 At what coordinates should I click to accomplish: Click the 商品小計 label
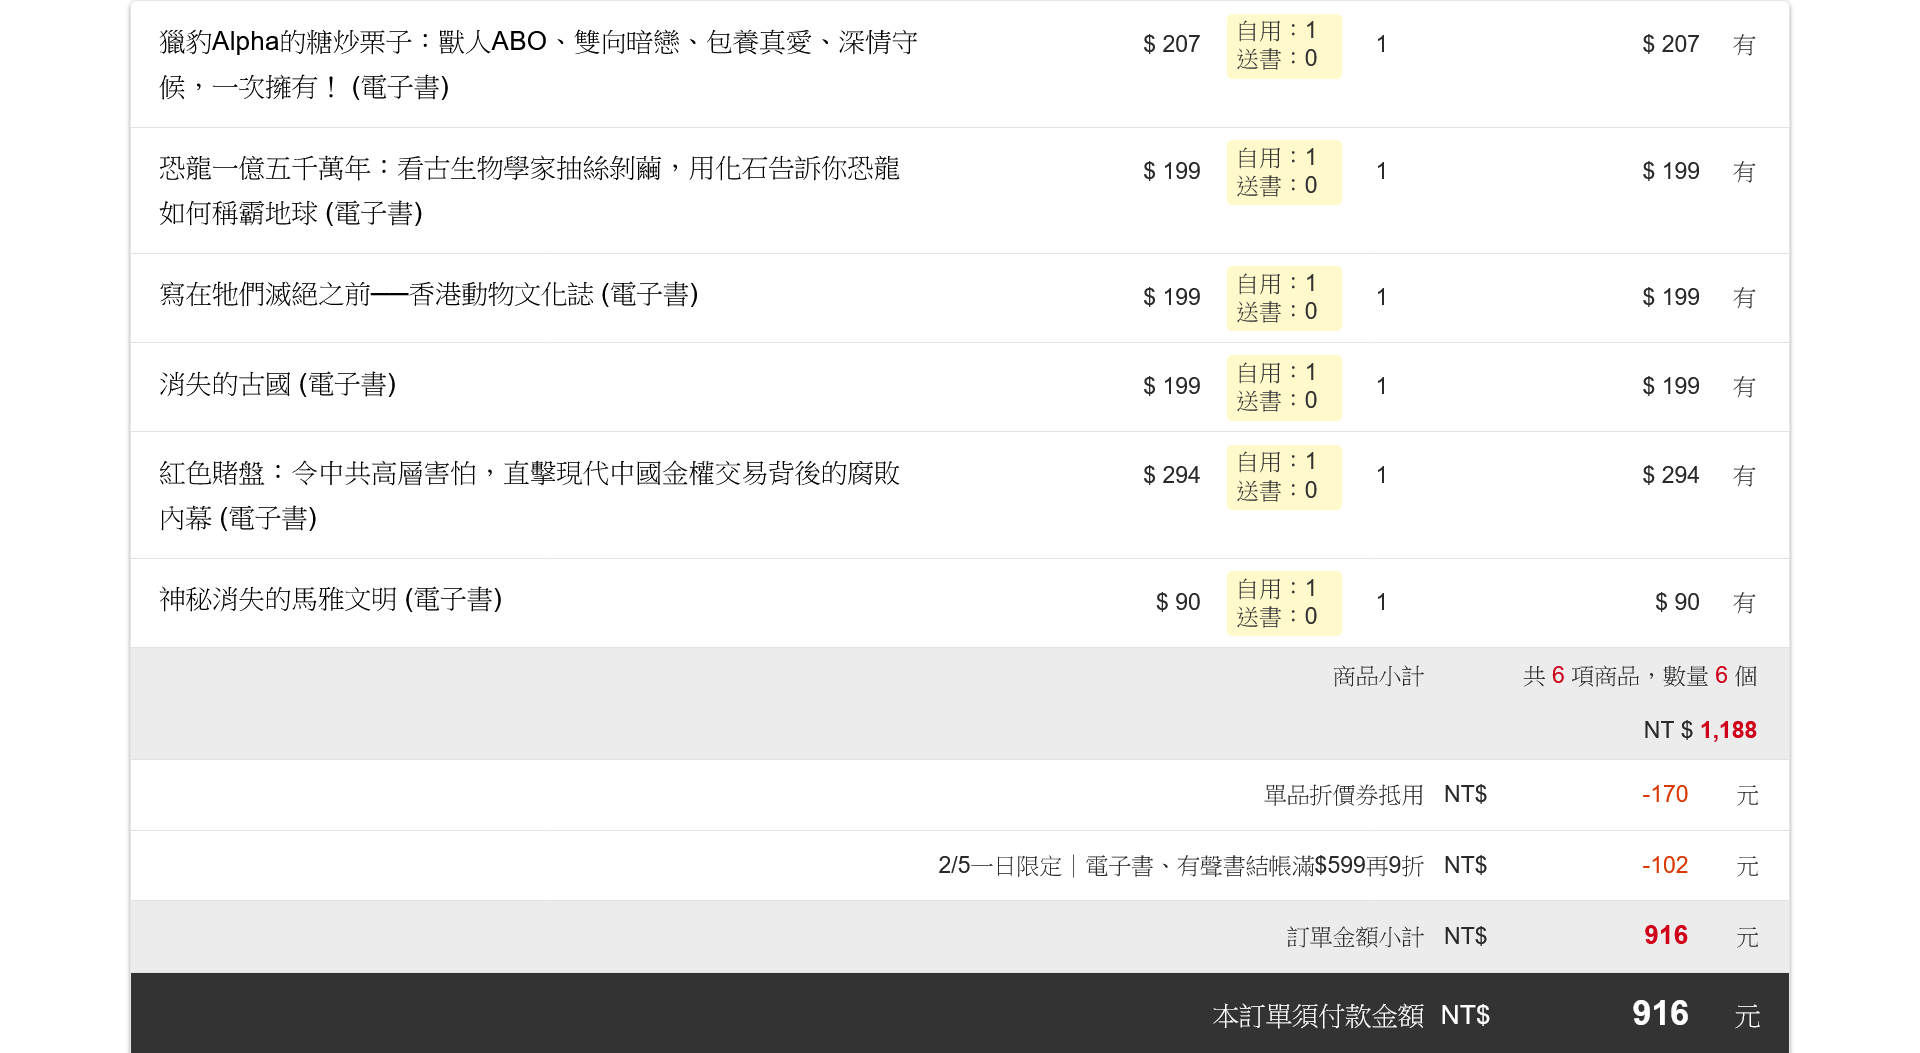point(1378,677)
